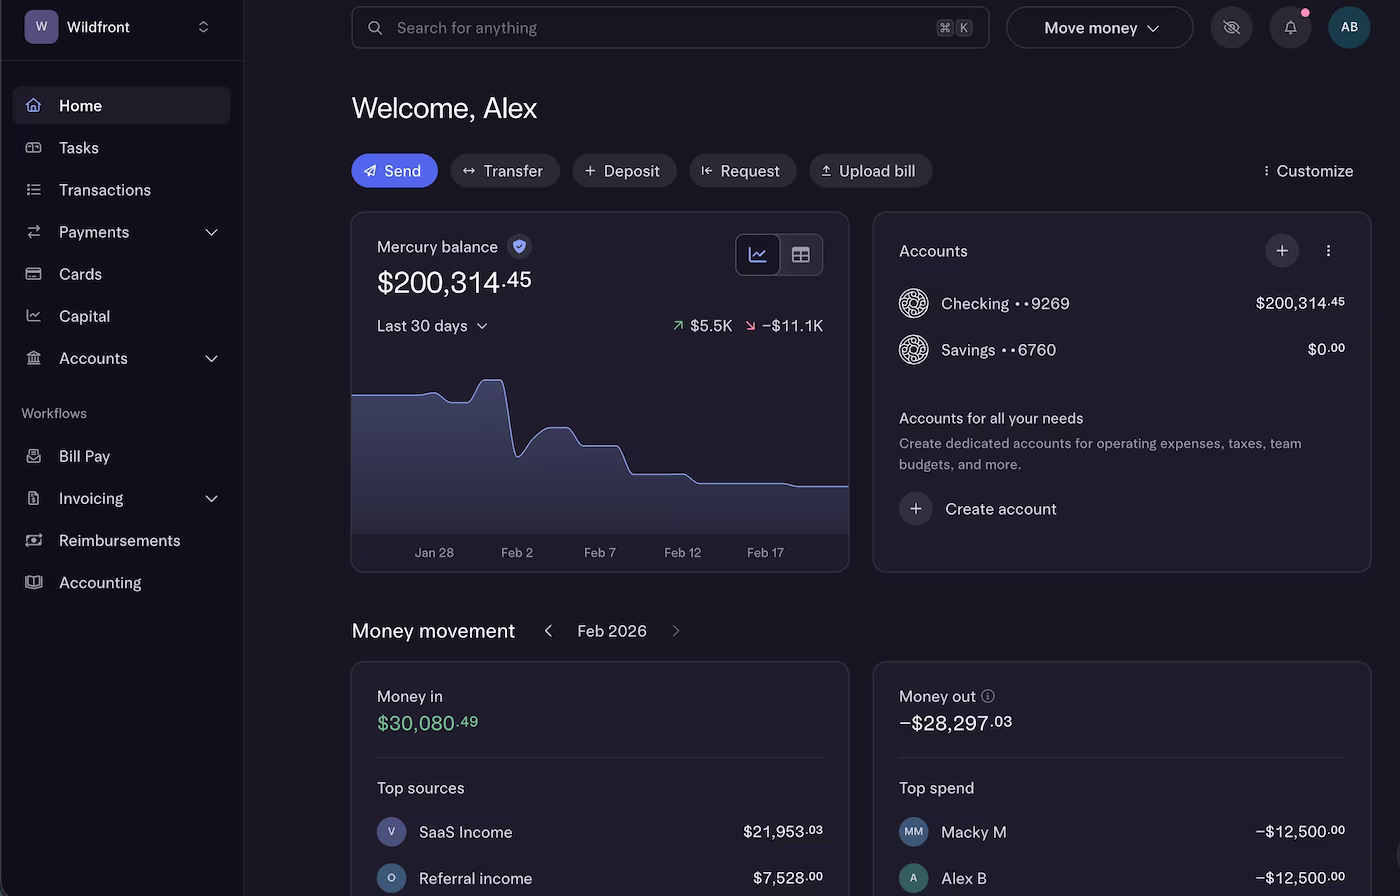Screen dimensions: 1400x896
Task: Click the Reimbursements sidebar icon
Action: pyautogui.click(x=34, y=540)
